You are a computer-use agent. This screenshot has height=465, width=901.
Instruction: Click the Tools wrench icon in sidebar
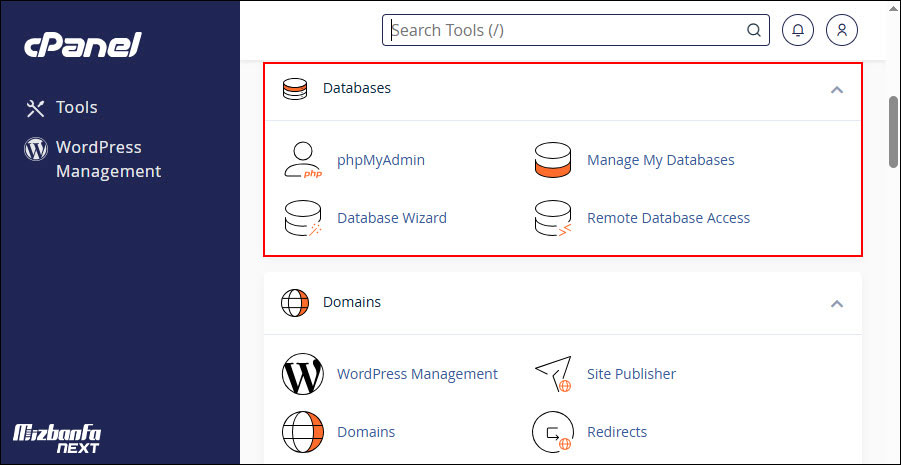click(x=36, y=108)
